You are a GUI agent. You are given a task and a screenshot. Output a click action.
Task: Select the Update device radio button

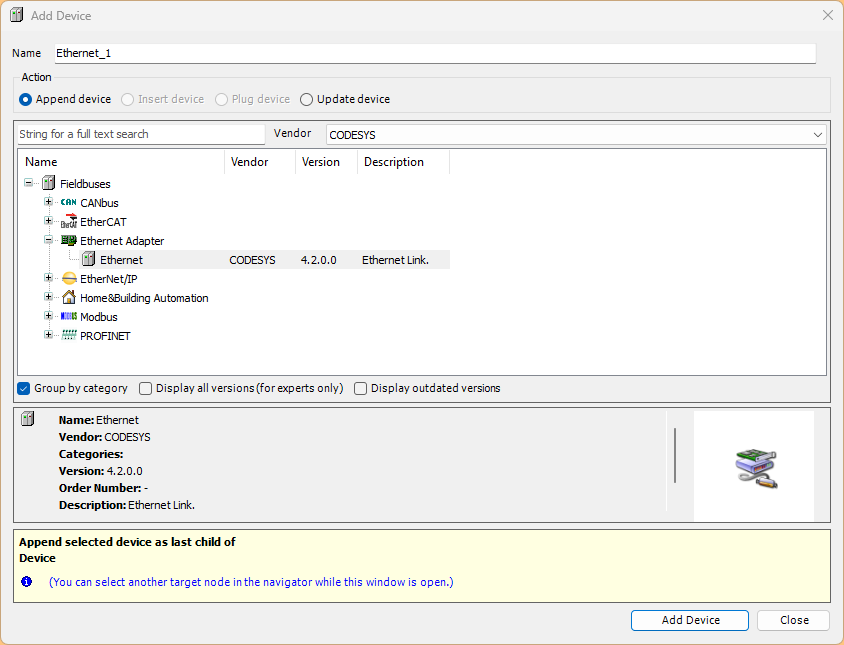[307, 99]
